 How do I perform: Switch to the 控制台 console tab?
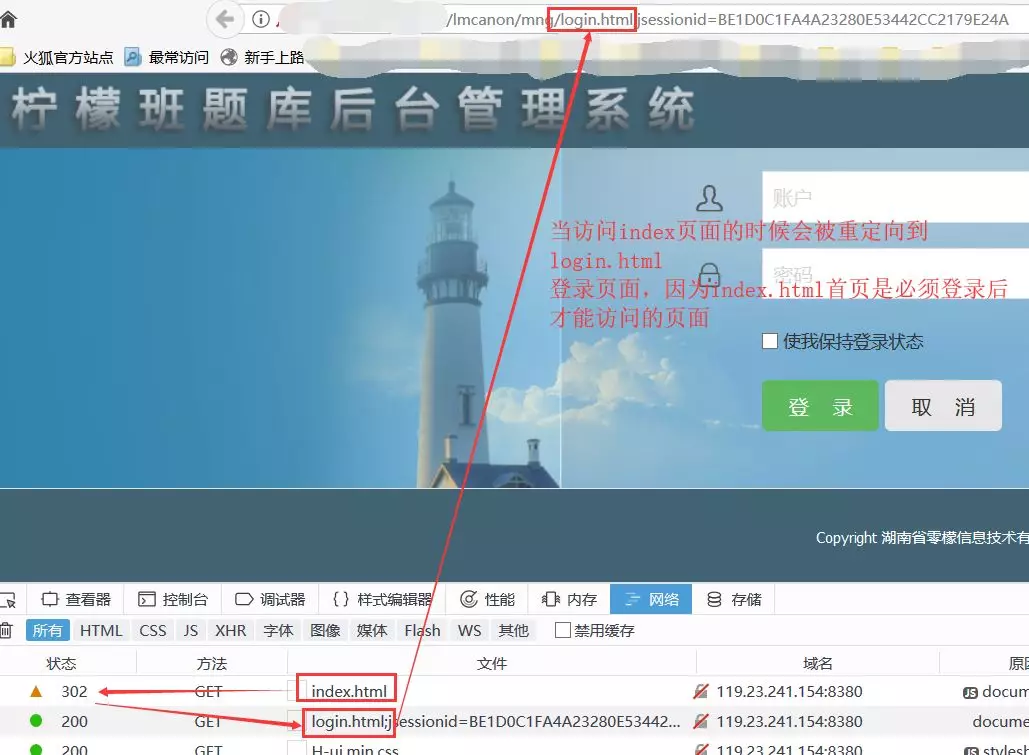tap(173, 600)
